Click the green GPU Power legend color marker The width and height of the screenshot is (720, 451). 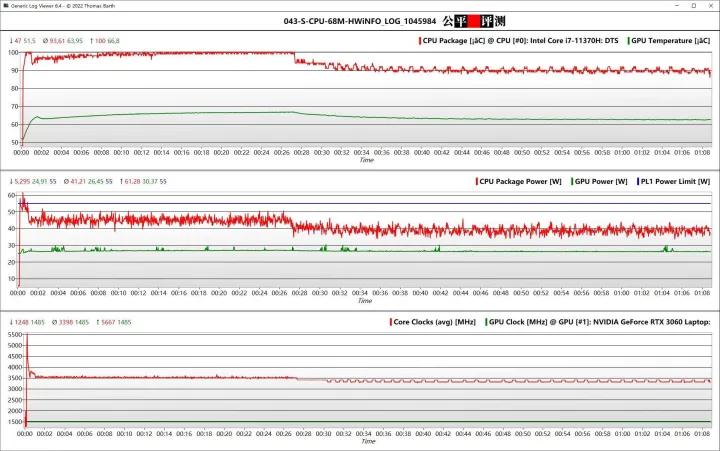572,181
